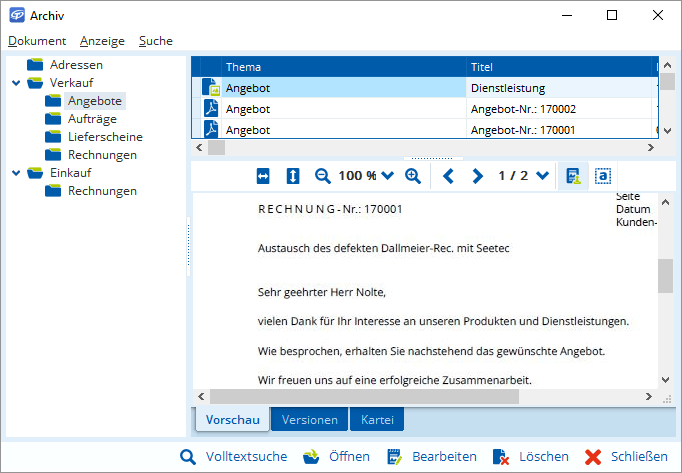Screen dimensions: 682x473
Task: Click the preview vertical scrollbar thumb
Action: click(665, 275)
